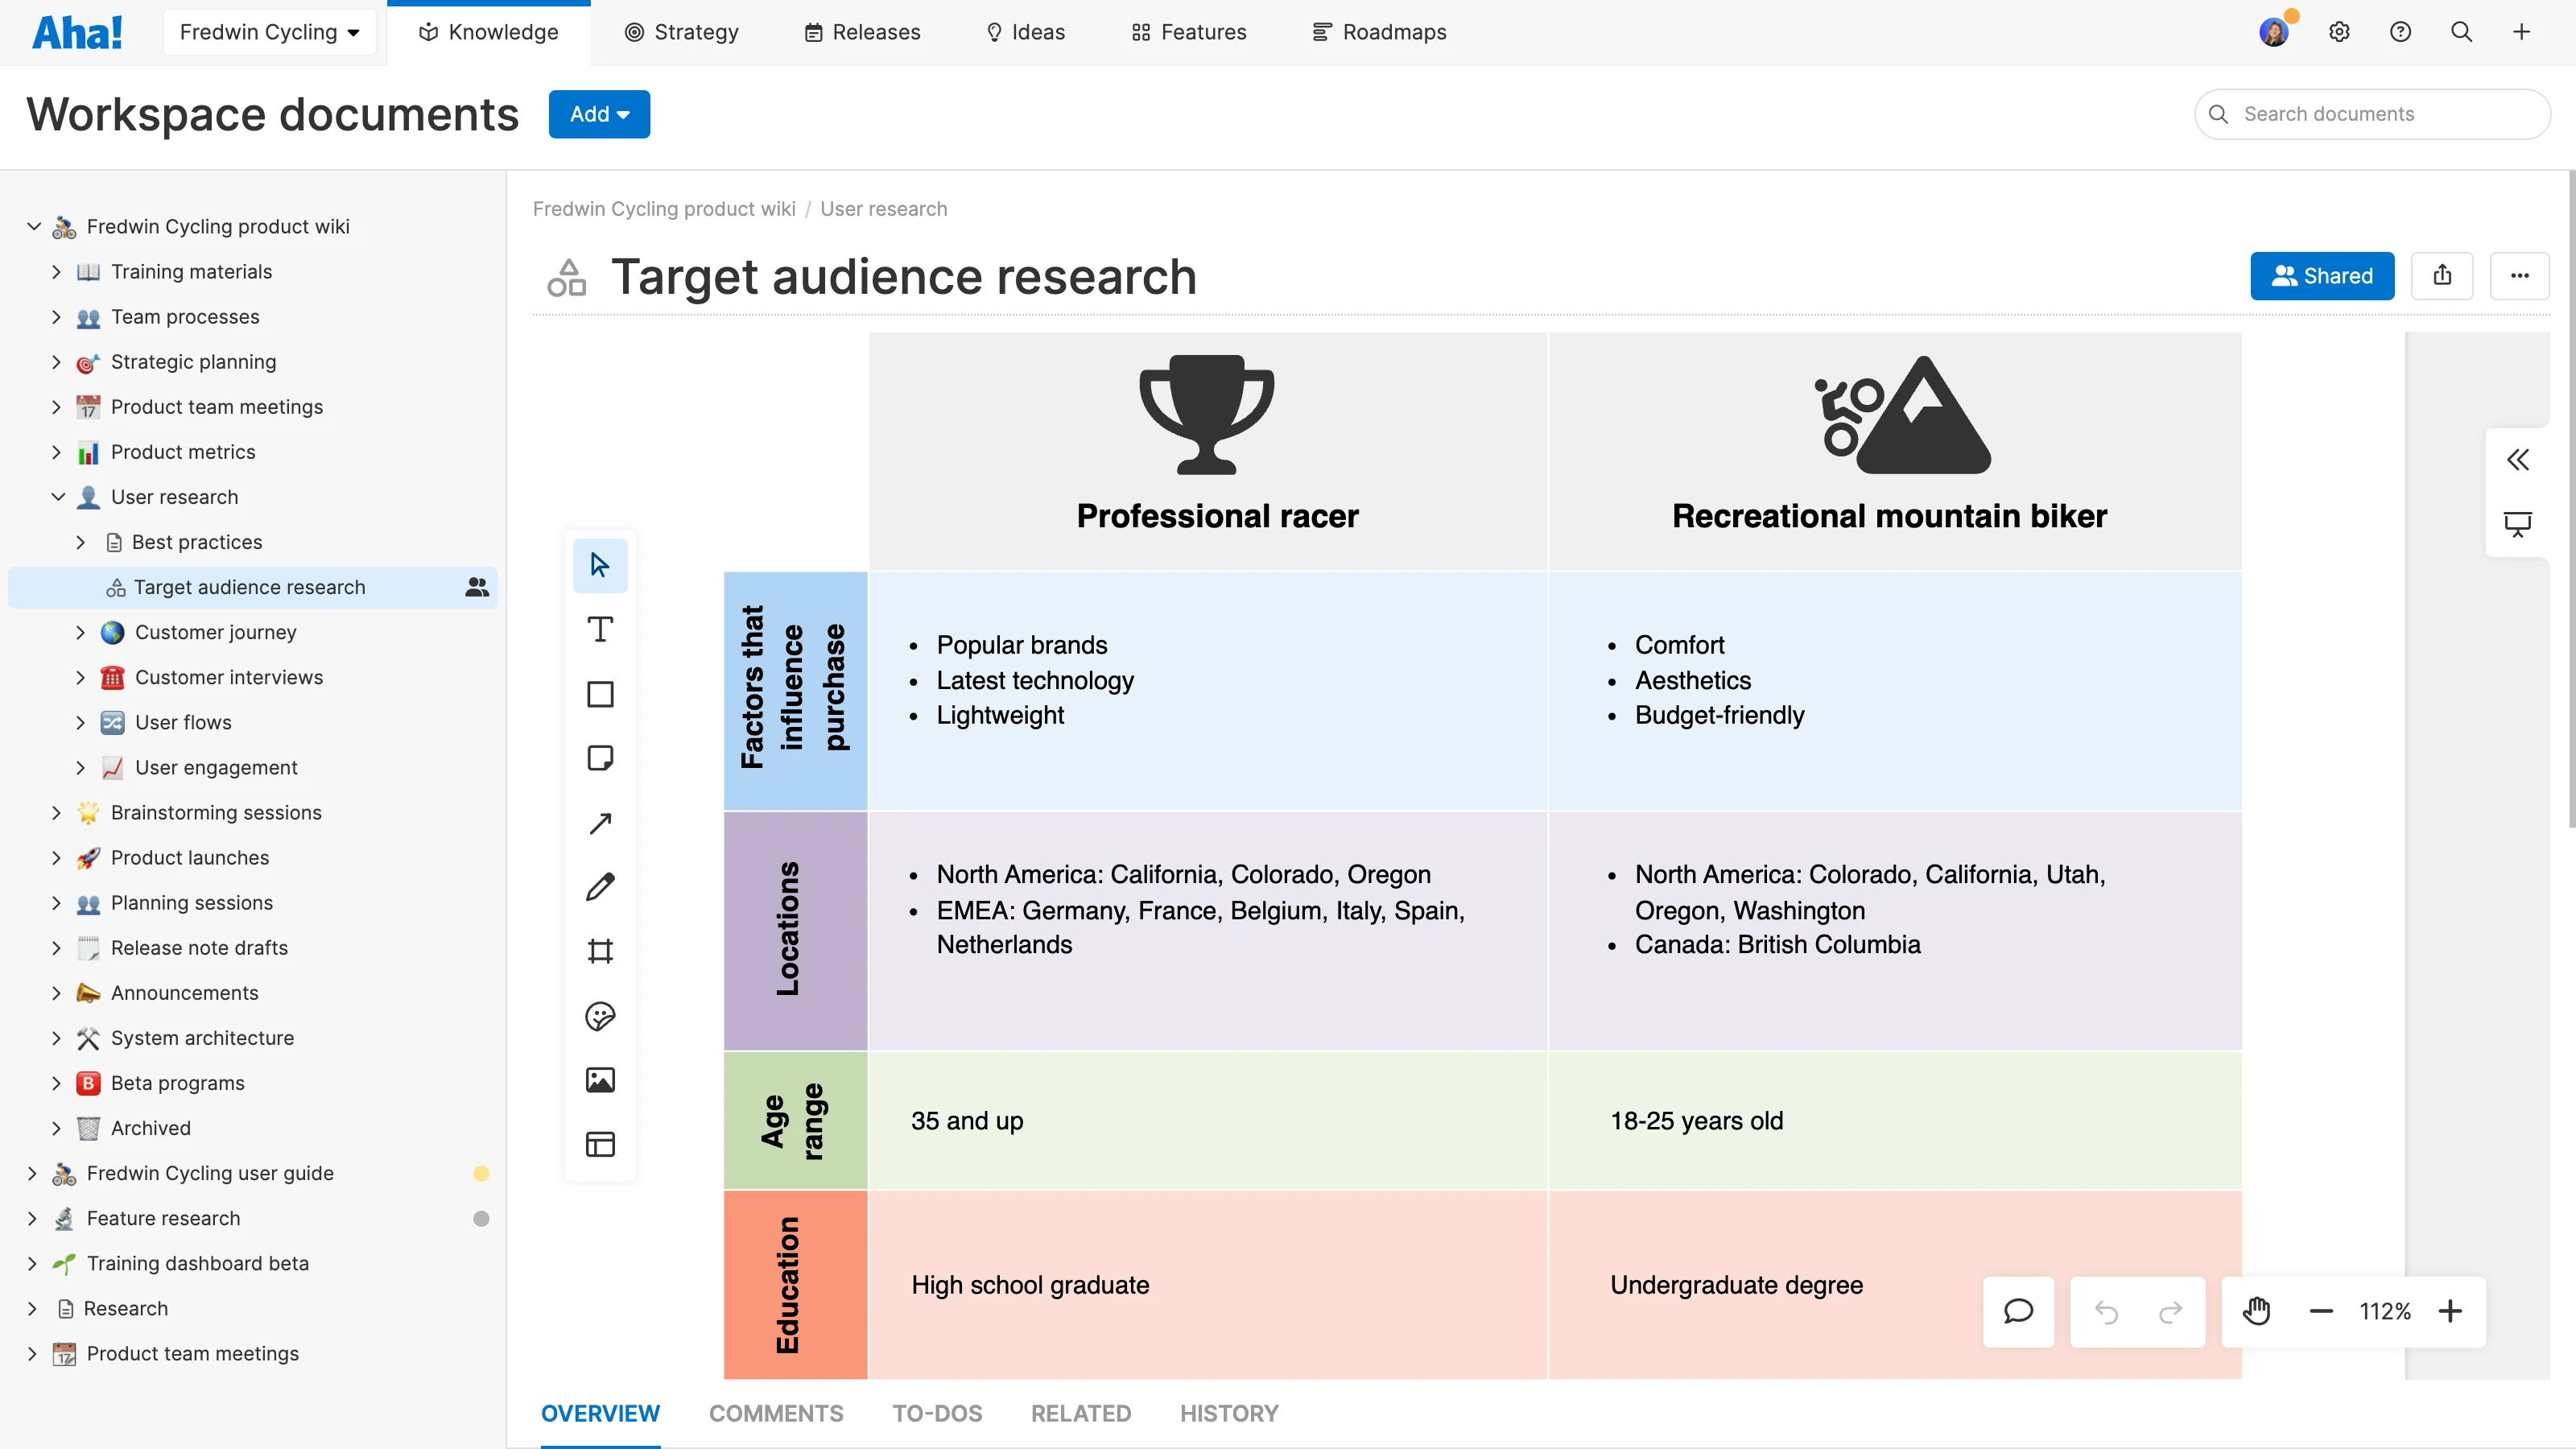Select the frame tool
Image resolution: width=2576 pixels, height=1449 pixels.
click(600, 951)
